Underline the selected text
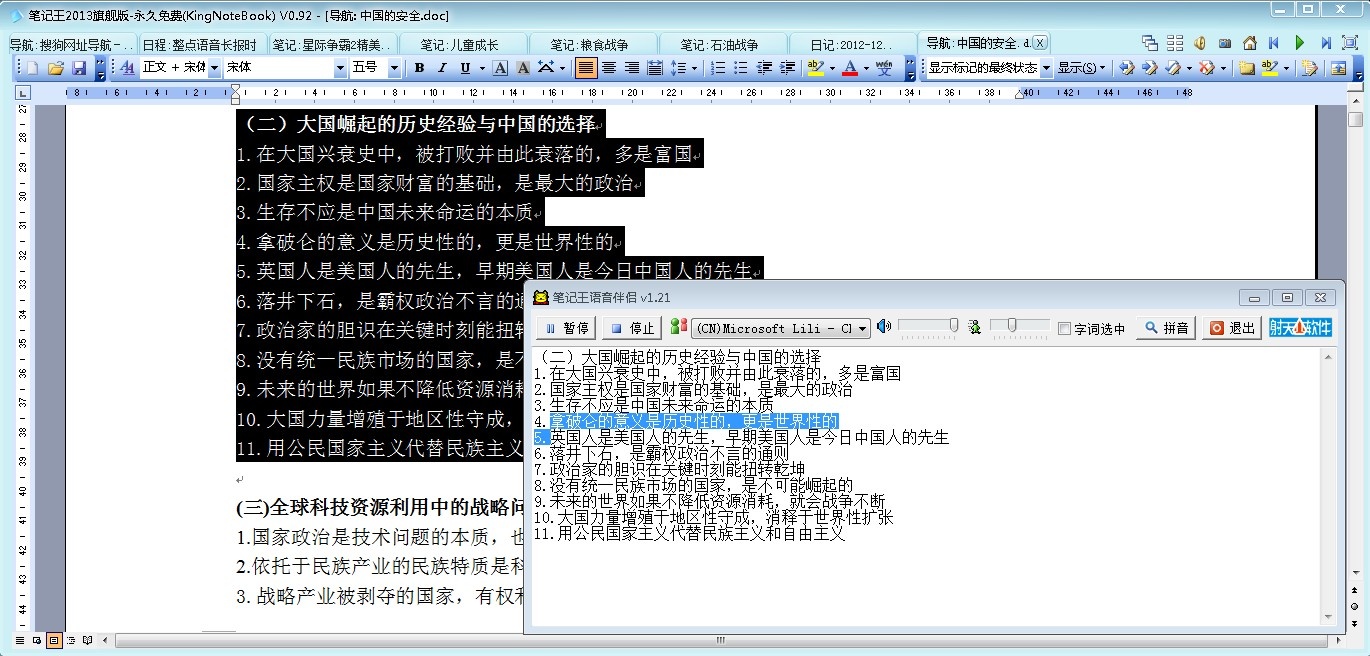Screen dimensions: 1370x656 point(465,68)
